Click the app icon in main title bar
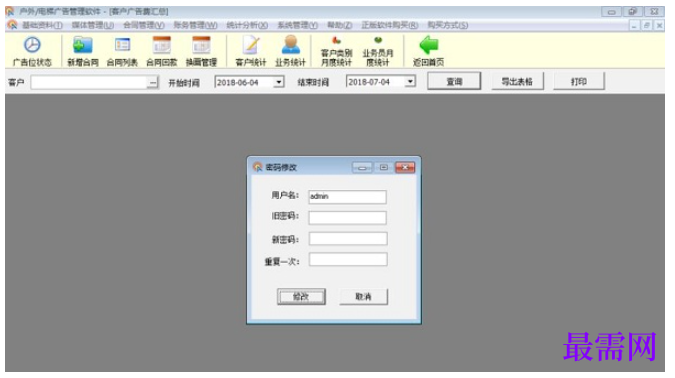The image size is (675, 378). 10,12
